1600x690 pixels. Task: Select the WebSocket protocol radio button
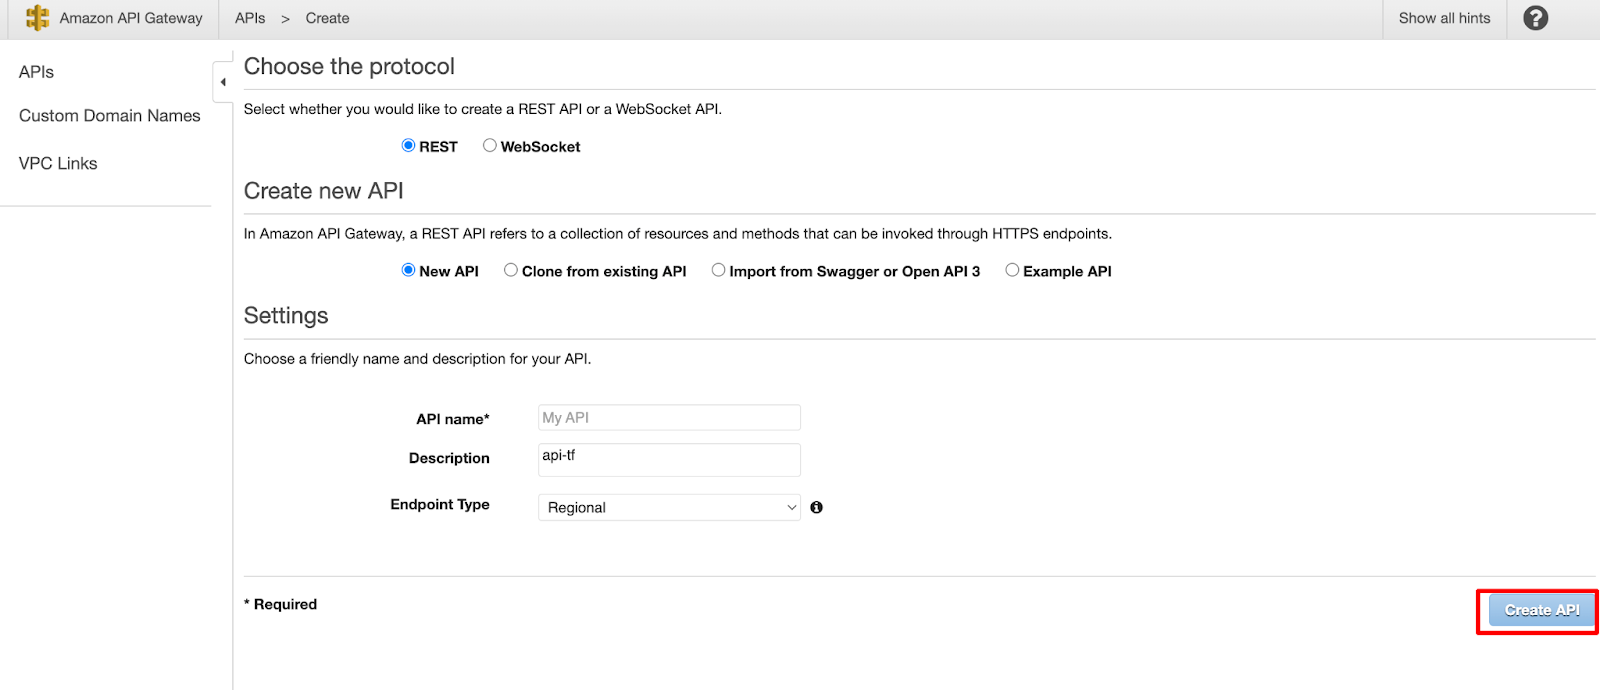(490, 145)
